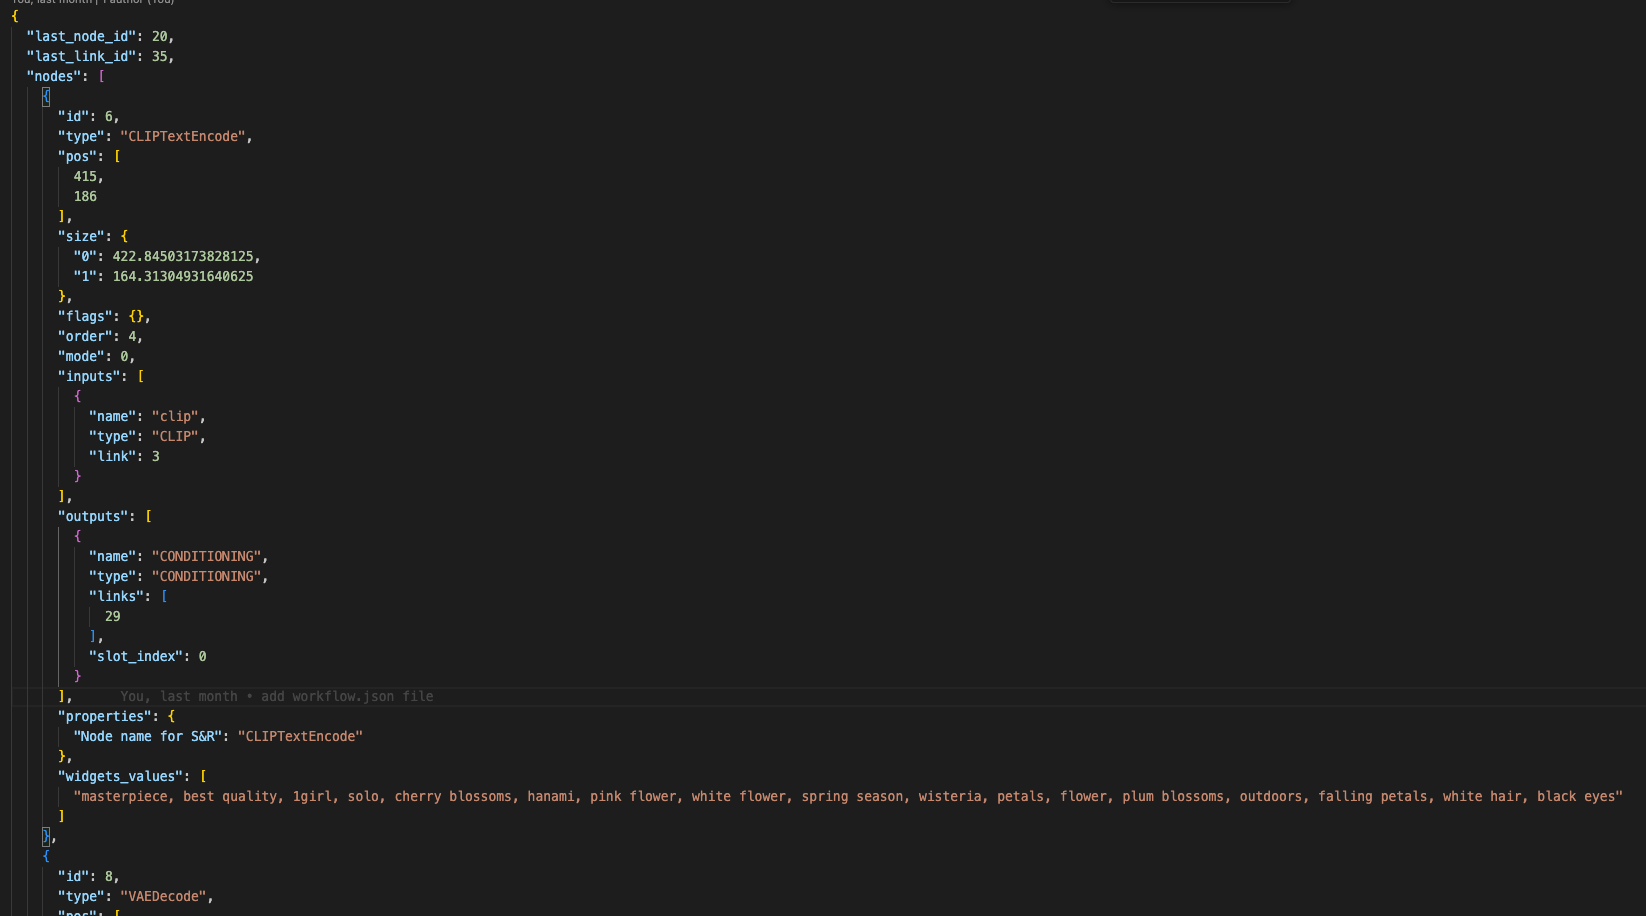This screenshot has width=1646, height=916.
Task: Click the slot_index value 0
Action: click(x=204, y=656)
